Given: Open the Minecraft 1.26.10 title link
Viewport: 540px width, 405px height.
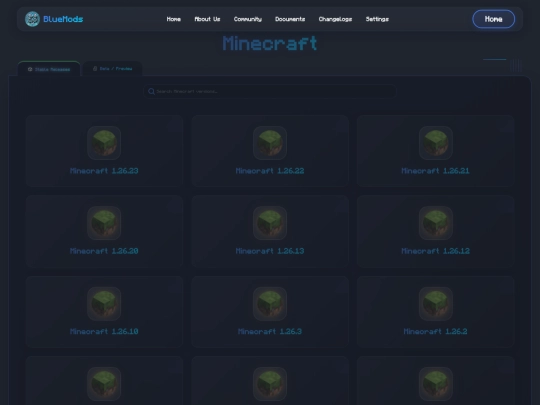Looking at the screenshot, I should click(104, 332).
